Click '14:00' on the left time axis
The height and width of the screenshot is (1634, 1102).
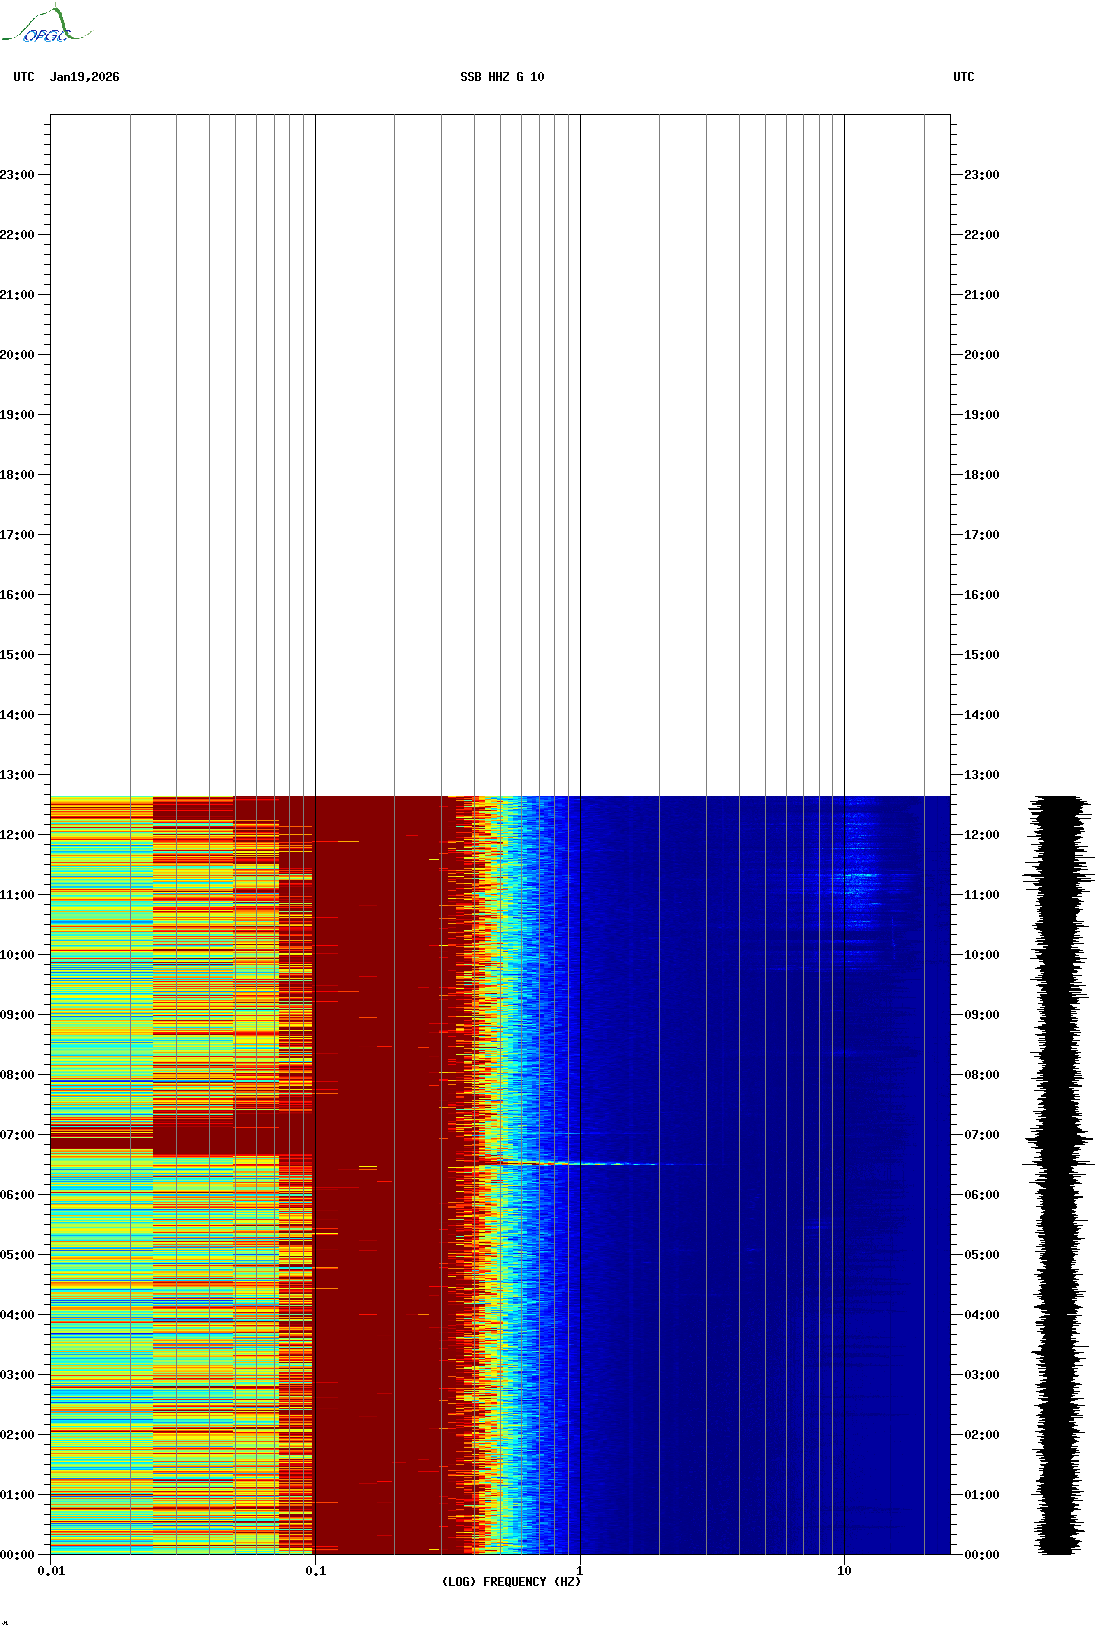17,715
